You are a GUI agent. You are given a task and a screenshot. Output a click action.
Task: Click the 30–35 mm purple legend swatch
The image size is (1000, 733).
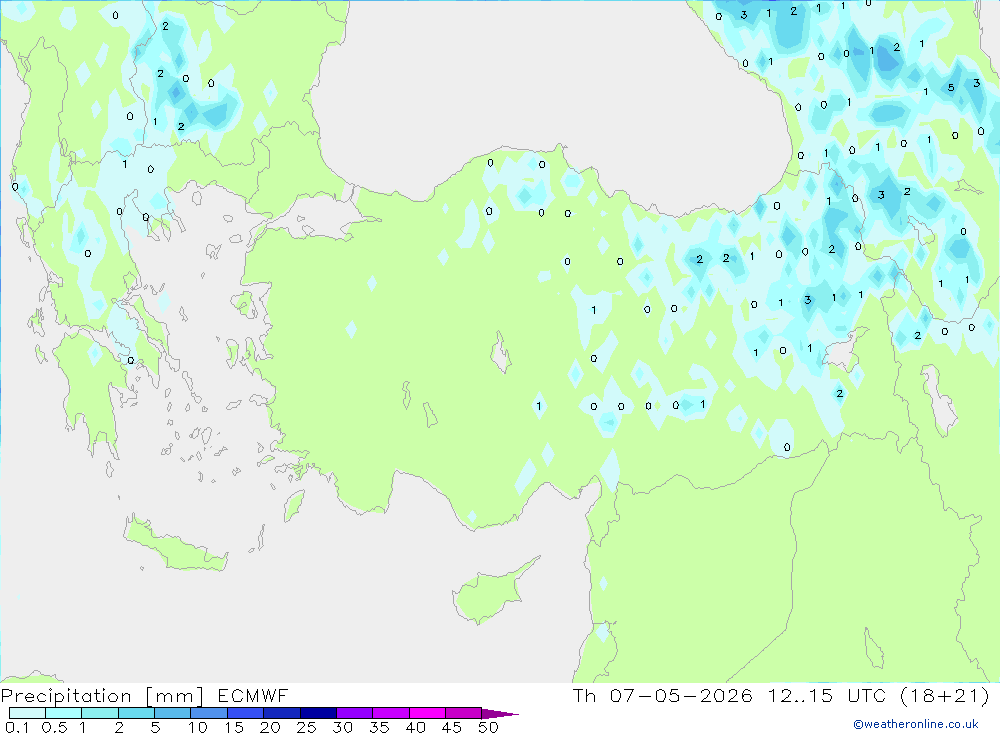point(354,713)
